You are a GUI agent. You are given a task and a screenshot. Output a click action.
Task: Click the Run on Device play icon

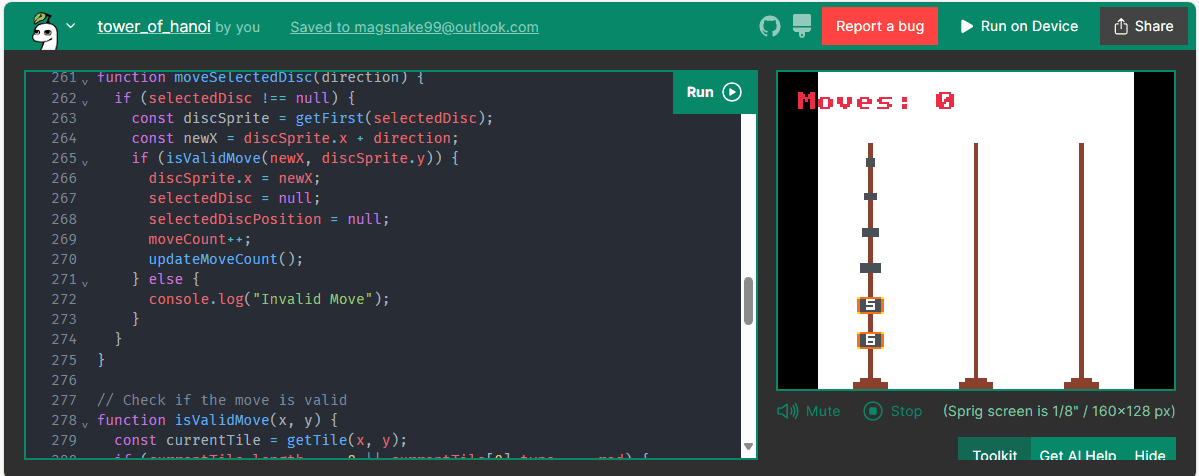[966, 26]
